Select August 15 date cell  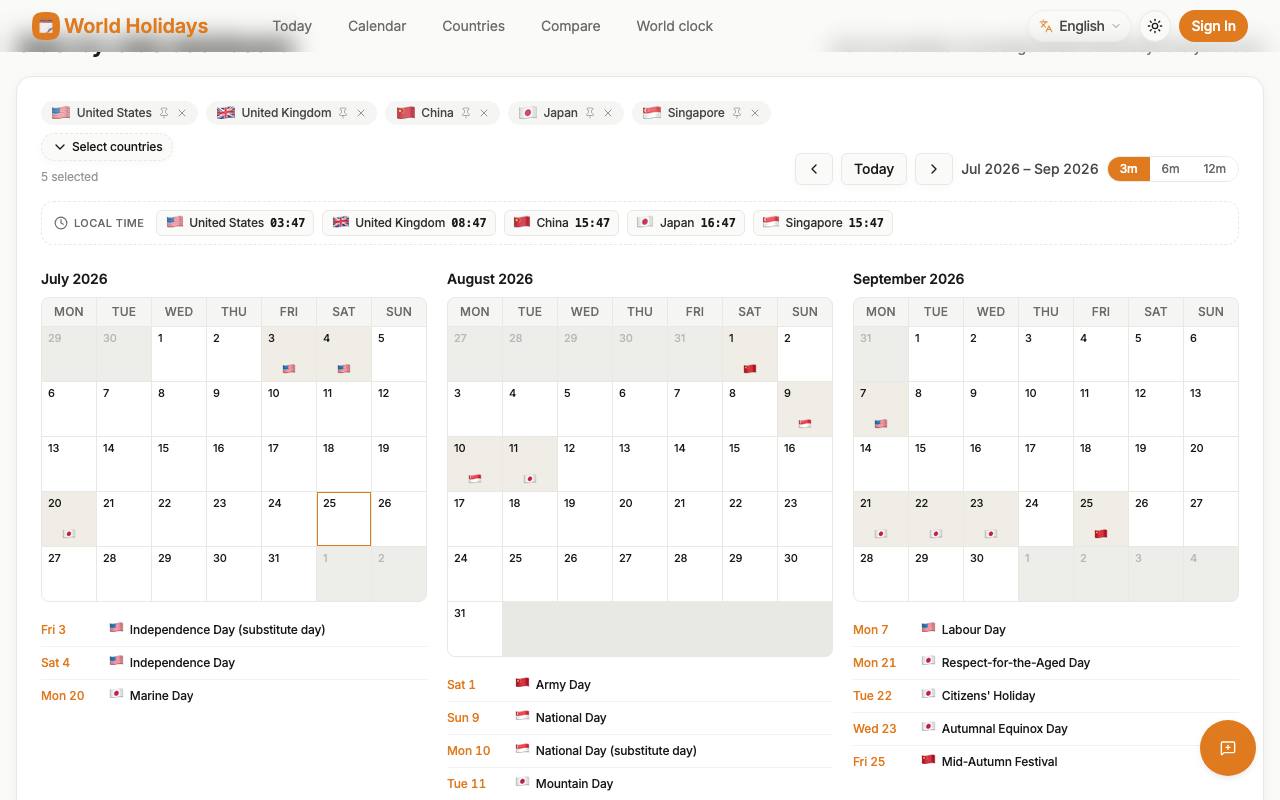[750, 464]
